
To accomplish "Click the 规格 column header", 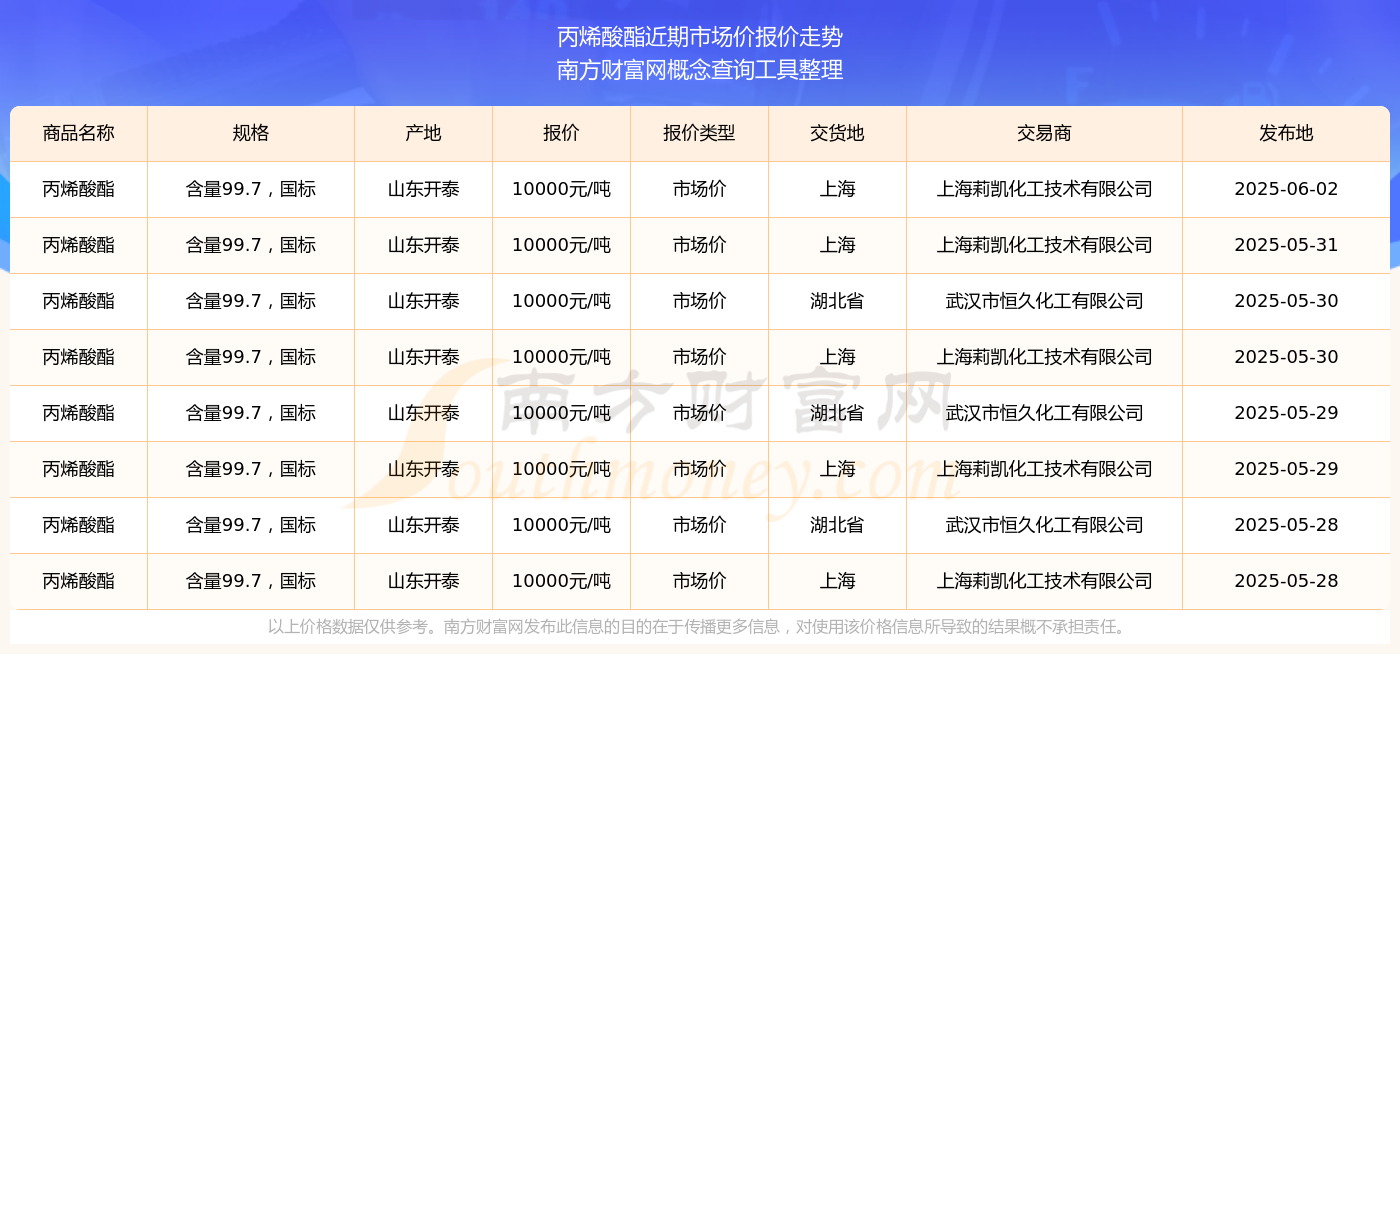I will (x=251, y=133).
